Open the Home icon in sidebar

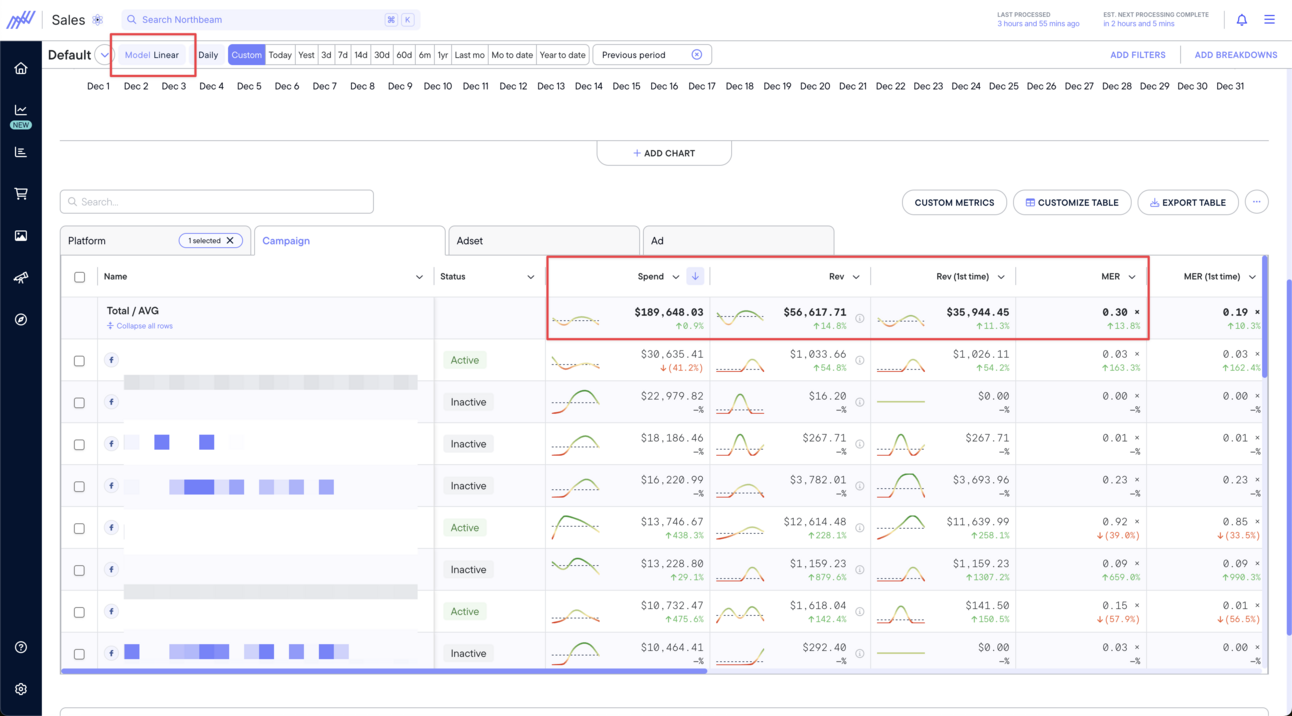coord(21,69)
